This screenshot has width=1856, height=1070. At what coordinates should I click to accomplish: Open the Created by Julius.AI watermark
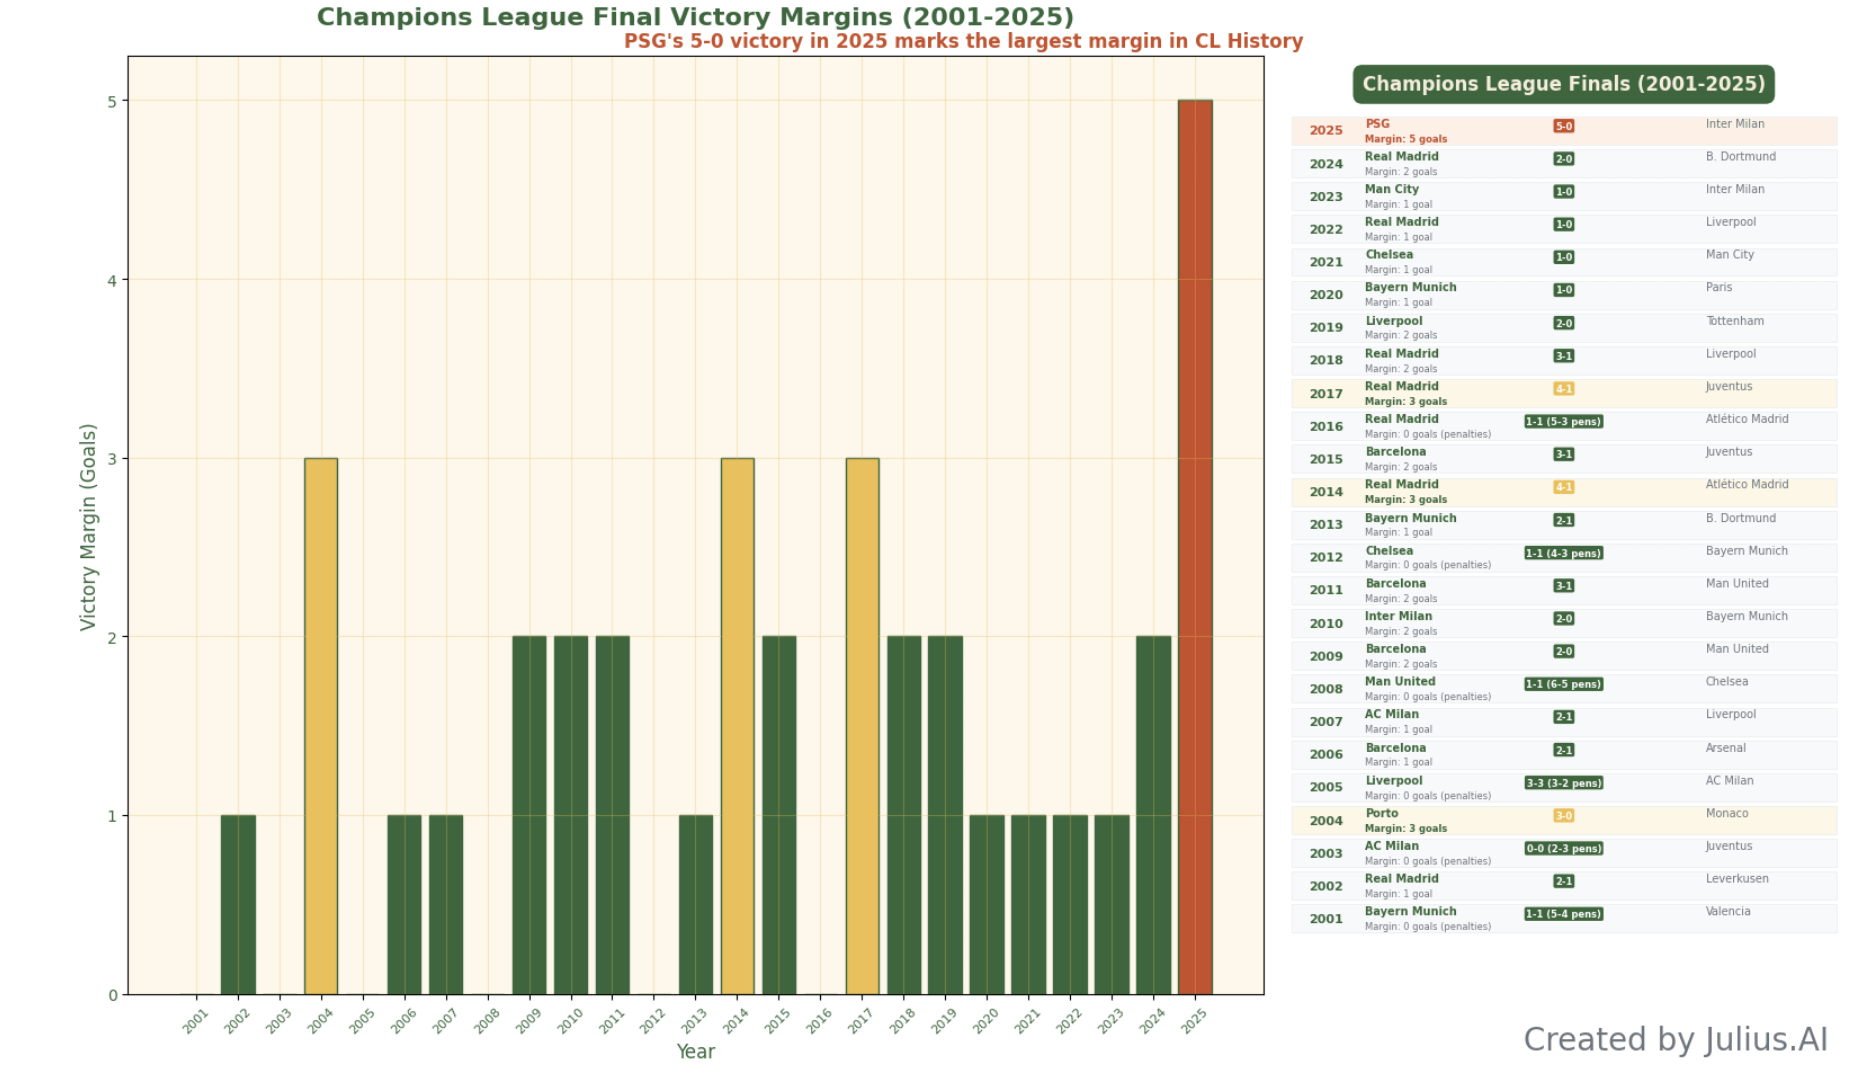[1675, 1039]
